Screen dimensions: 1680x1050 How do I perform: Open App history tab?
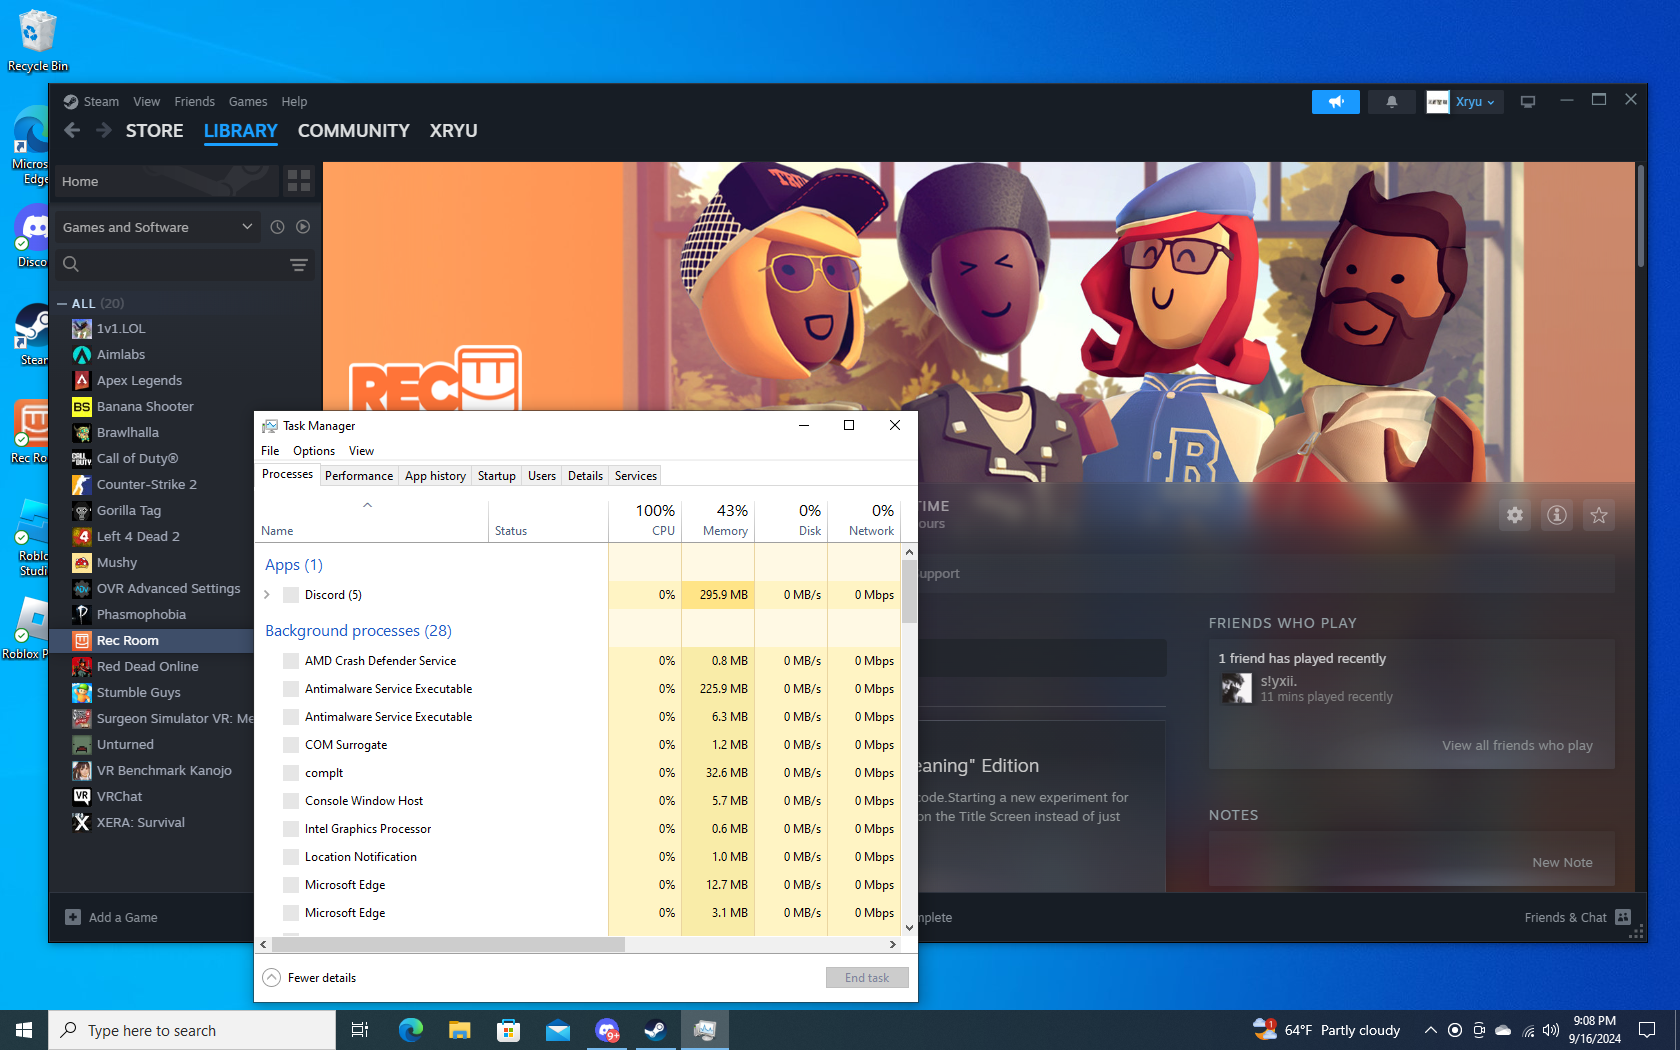[435, 476]
